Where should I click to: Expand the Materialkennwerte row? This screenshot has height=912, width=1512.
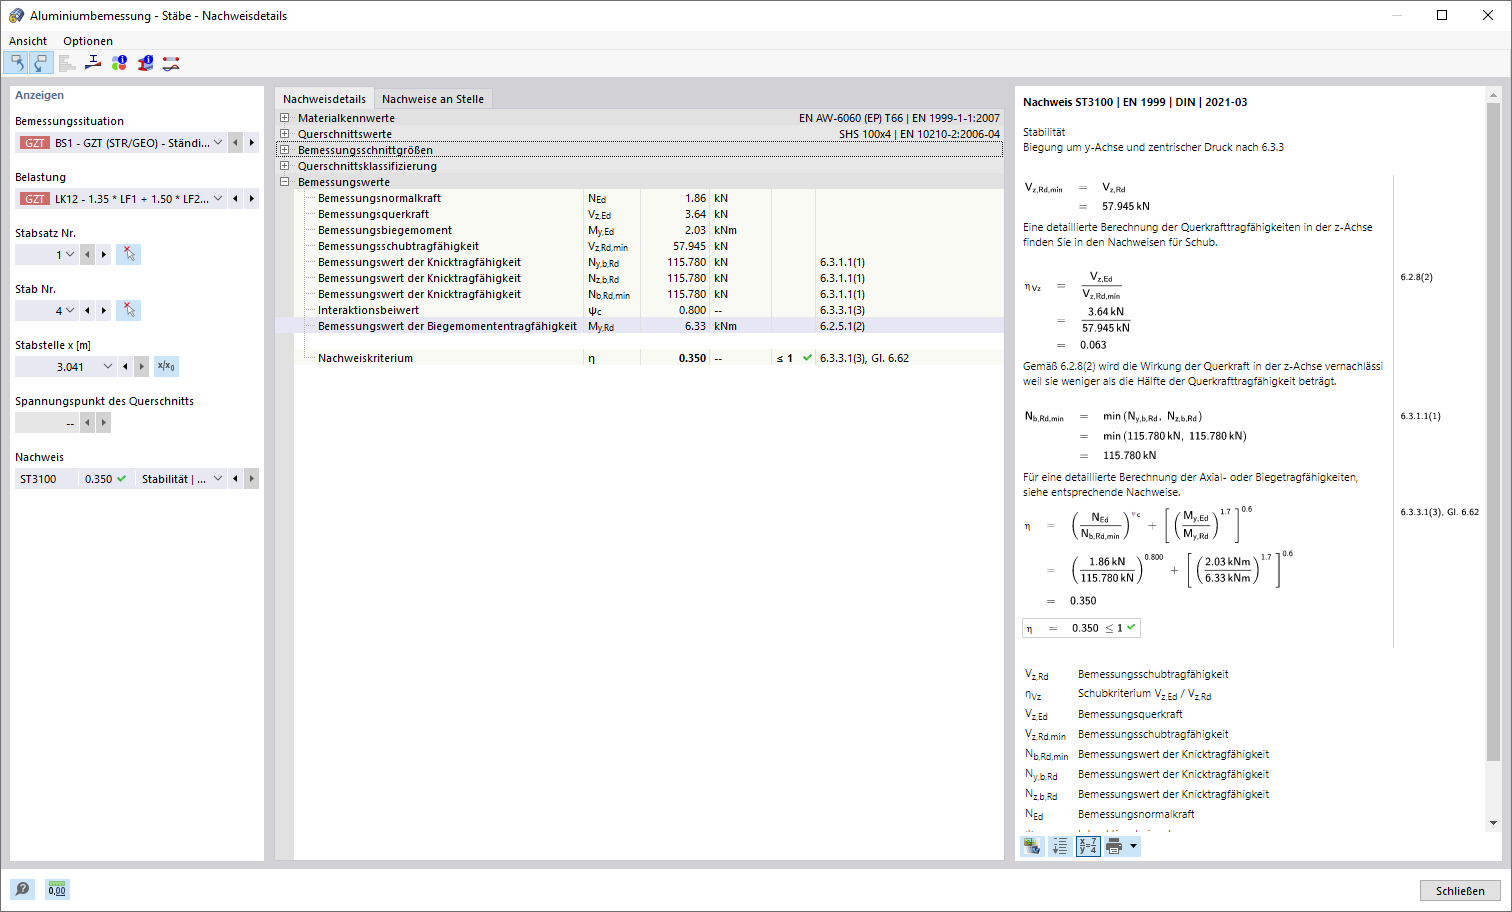pyautogui.click(x=285, y=118)
